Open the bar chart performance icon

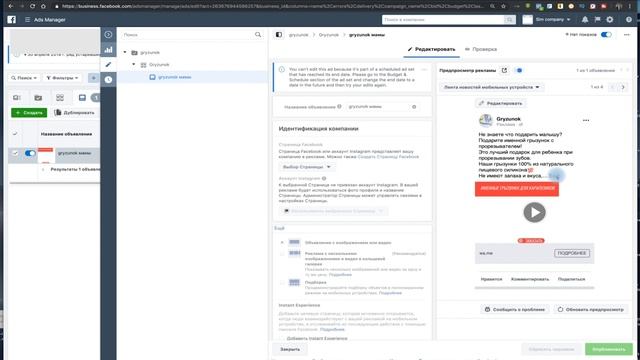tap(108, 50)
